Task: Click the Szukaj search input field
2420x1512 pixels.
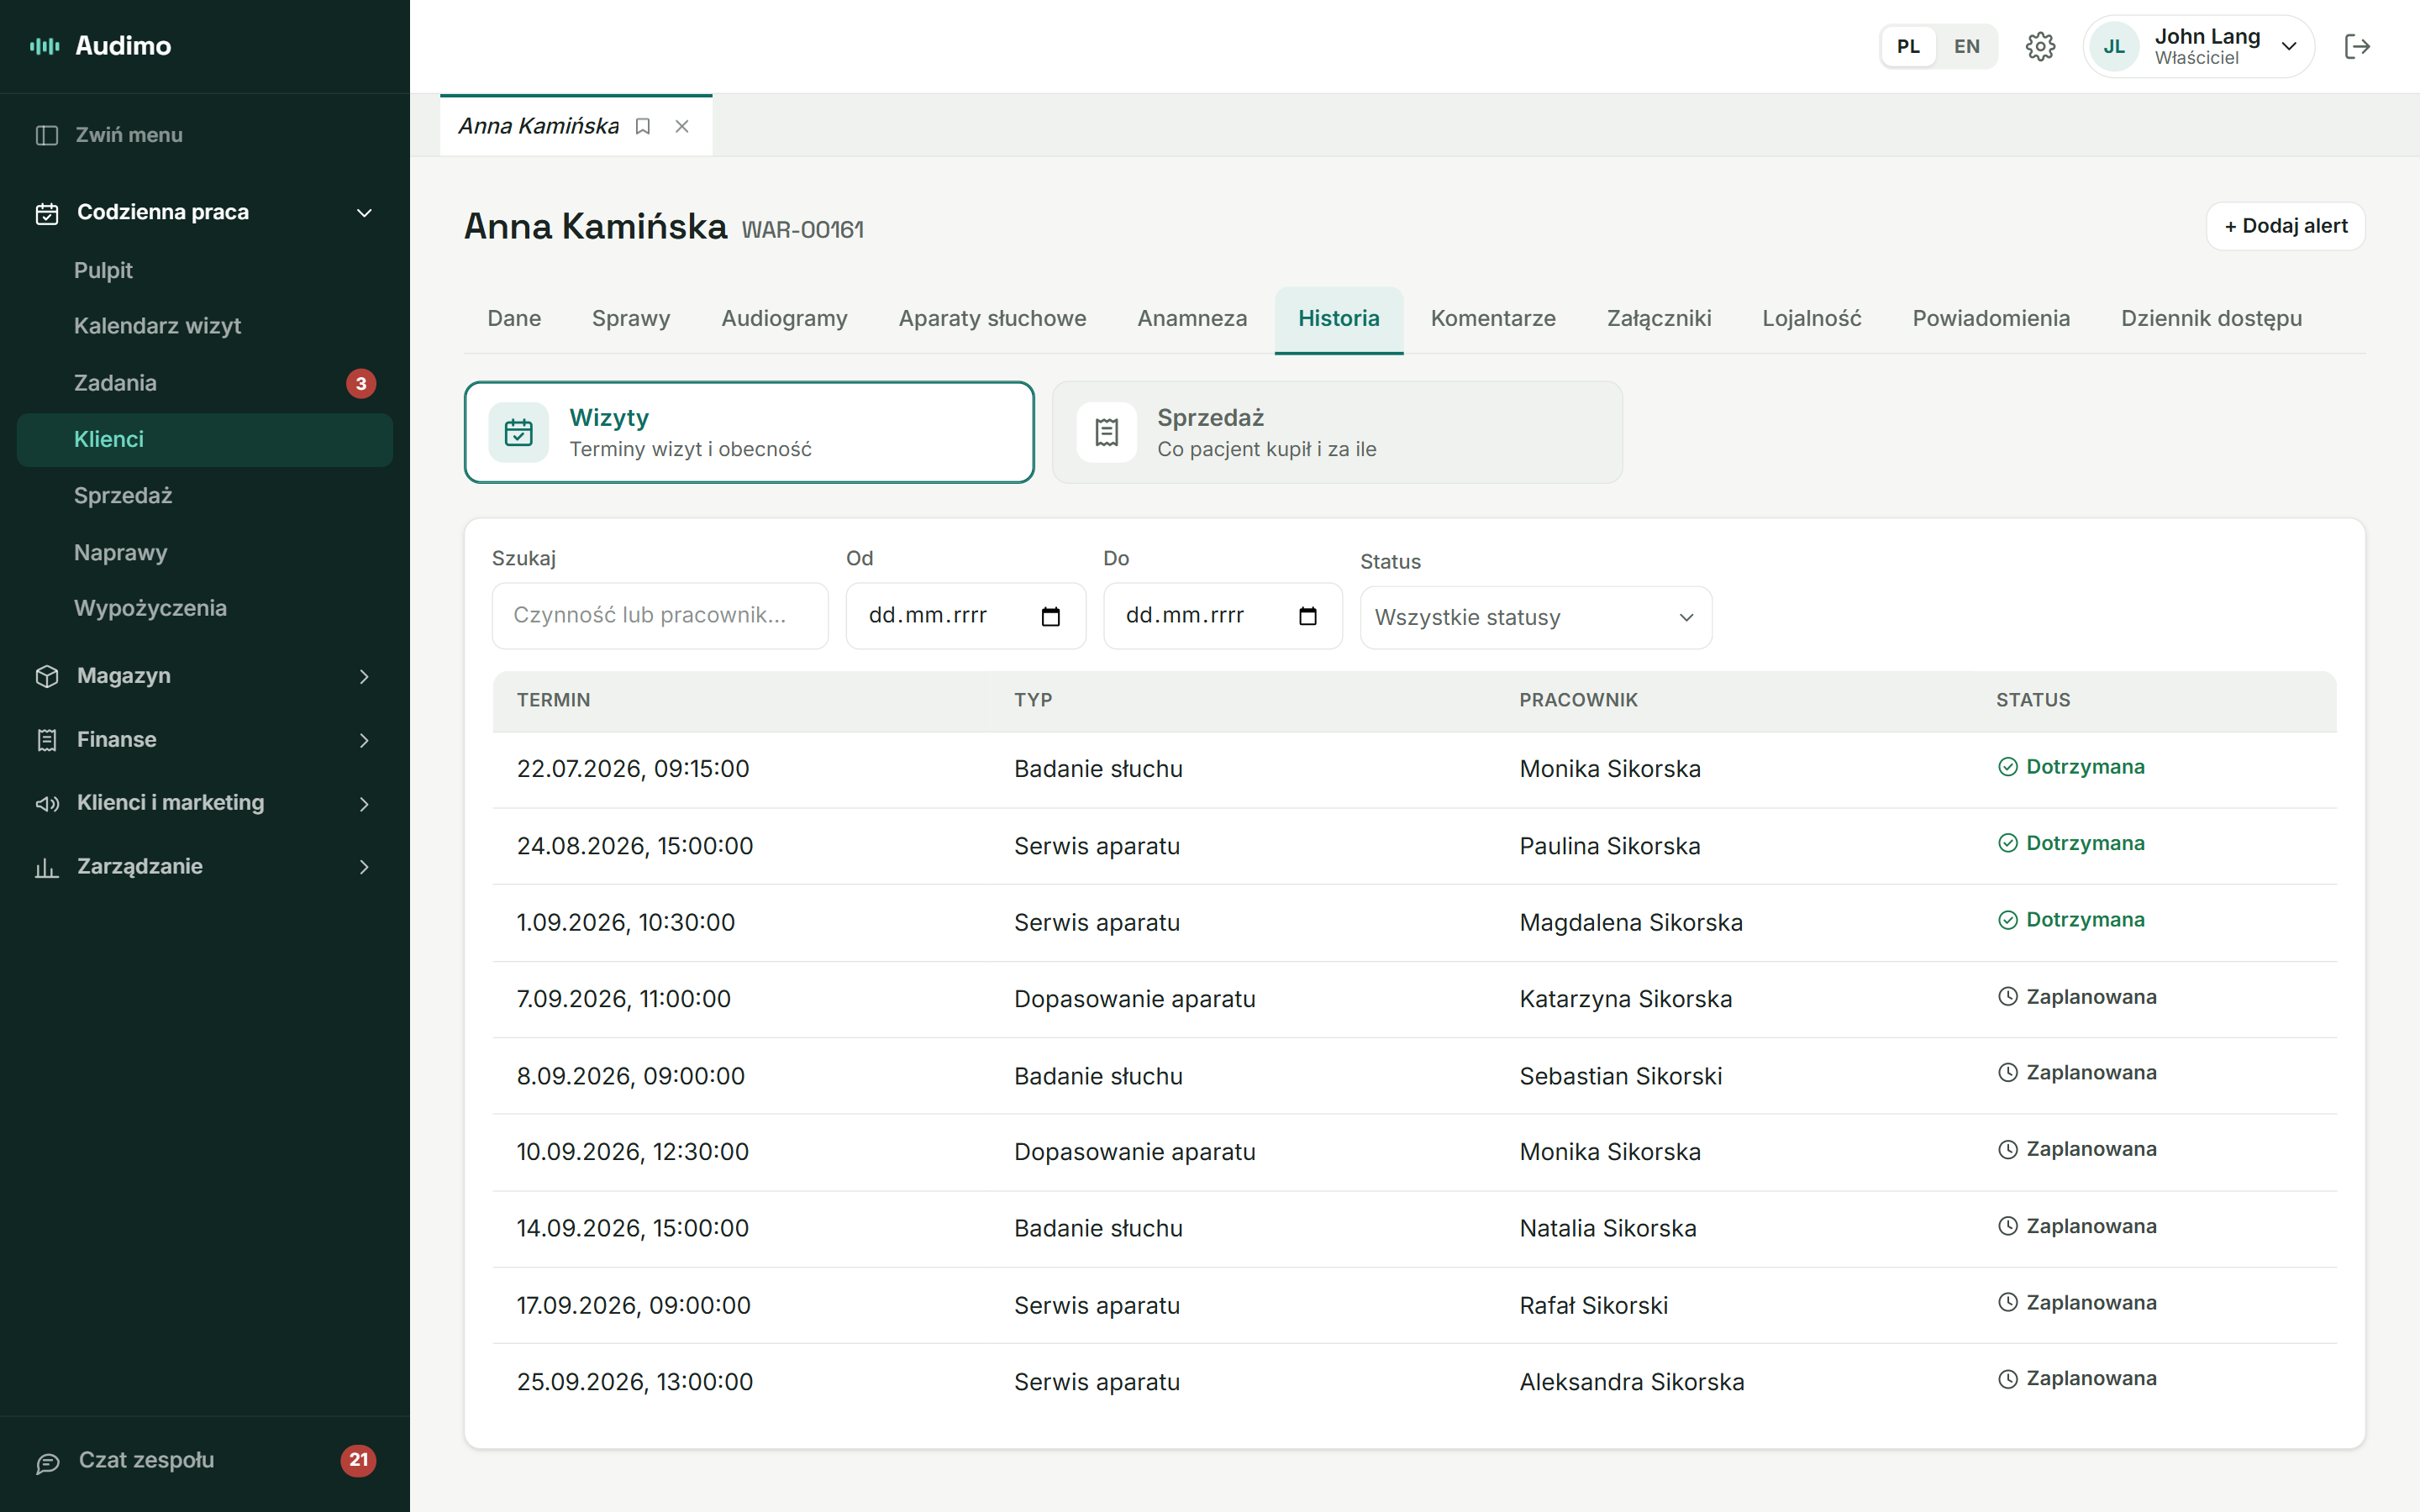Action: (660, 616)
